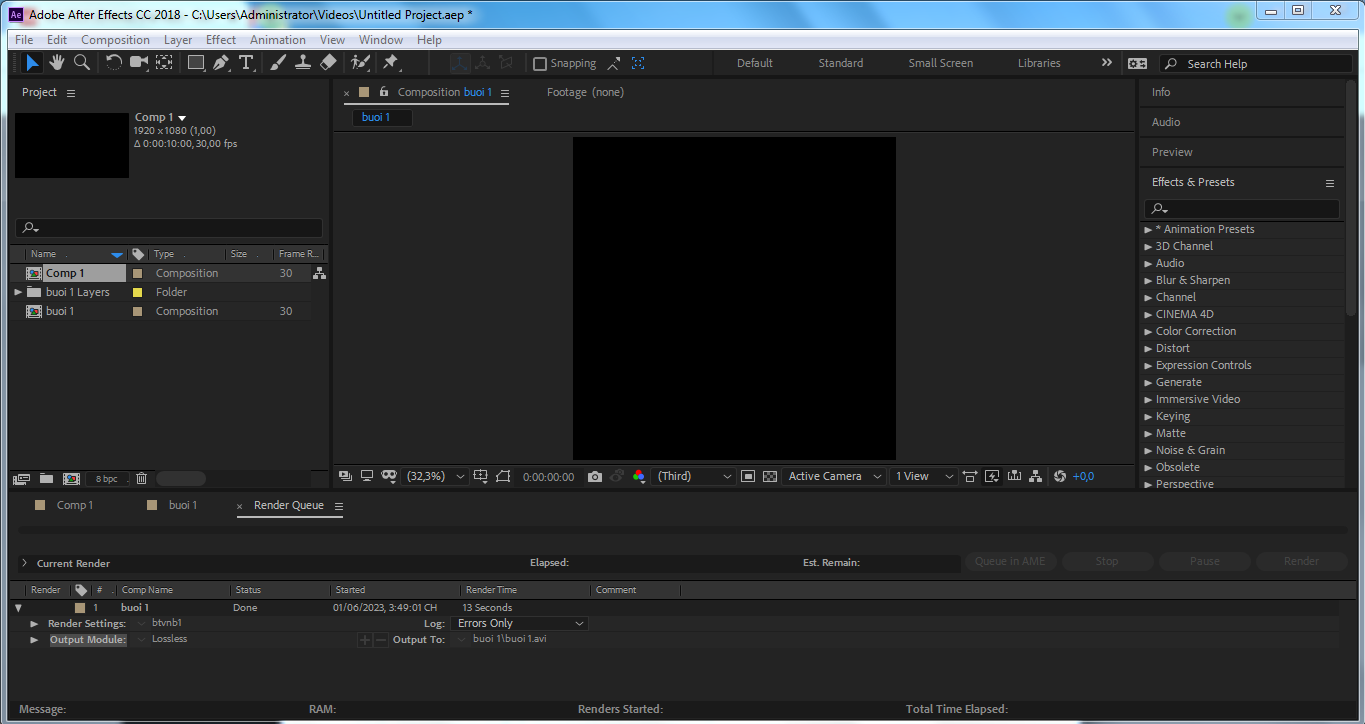Select the Puppet Pin tool
Image resolution: width=1365 pixels, height=724 pixels.
(391, 63)
